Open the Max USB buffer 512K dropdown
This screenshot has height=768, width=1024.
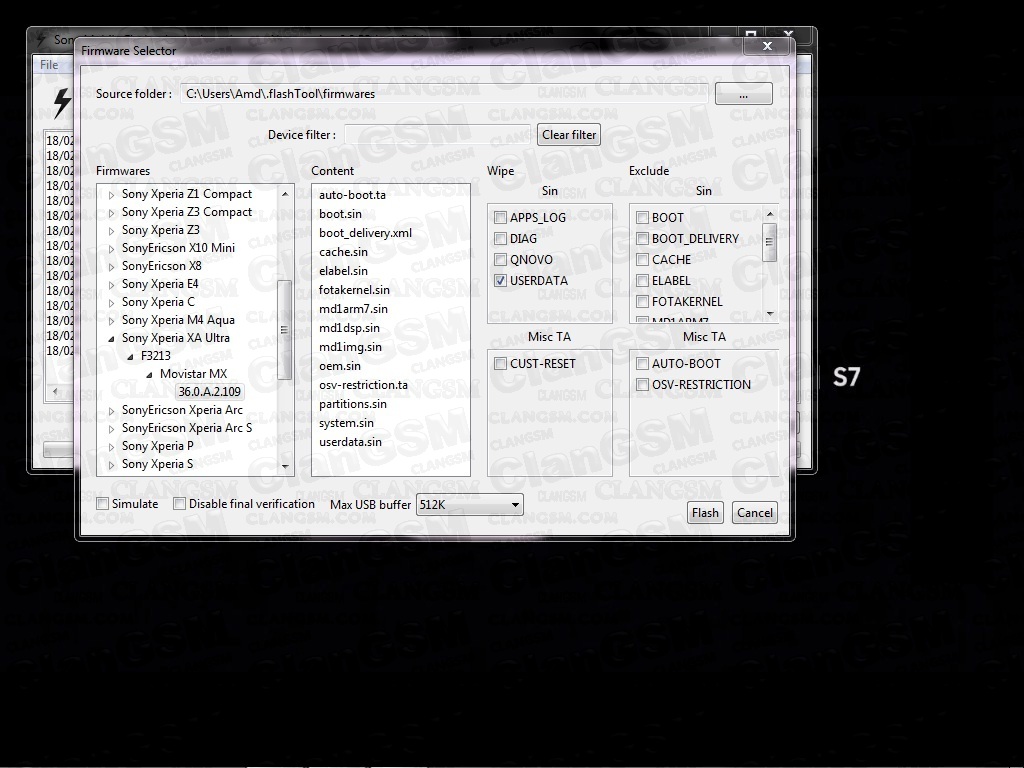pos(470,505)
